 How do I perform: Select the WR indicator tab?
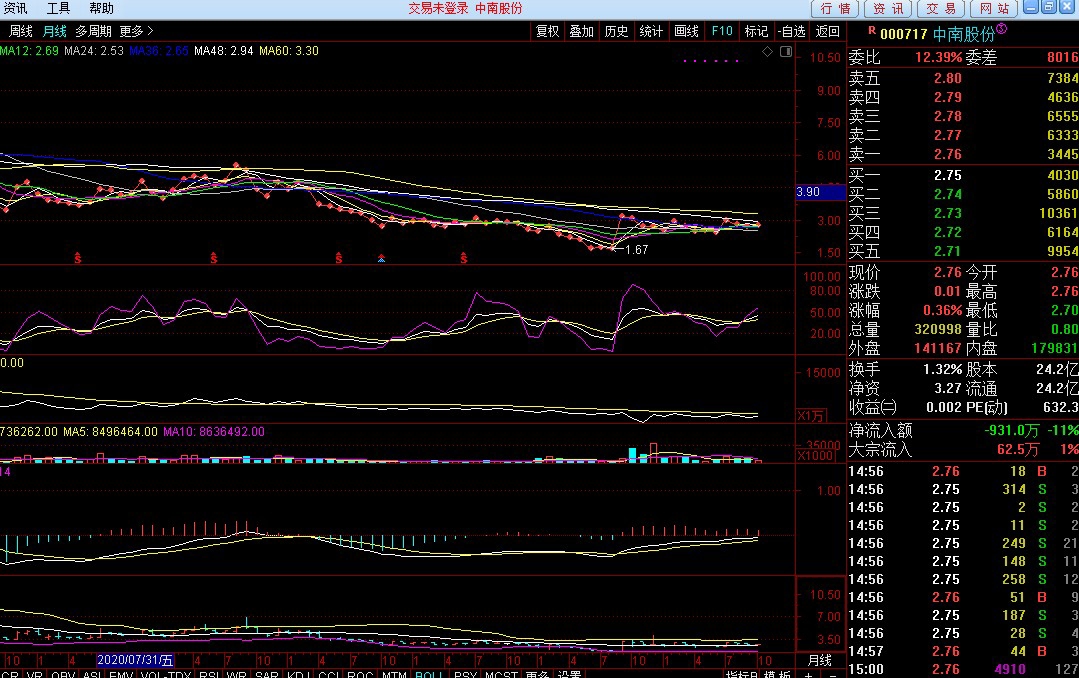coord(237,674)
